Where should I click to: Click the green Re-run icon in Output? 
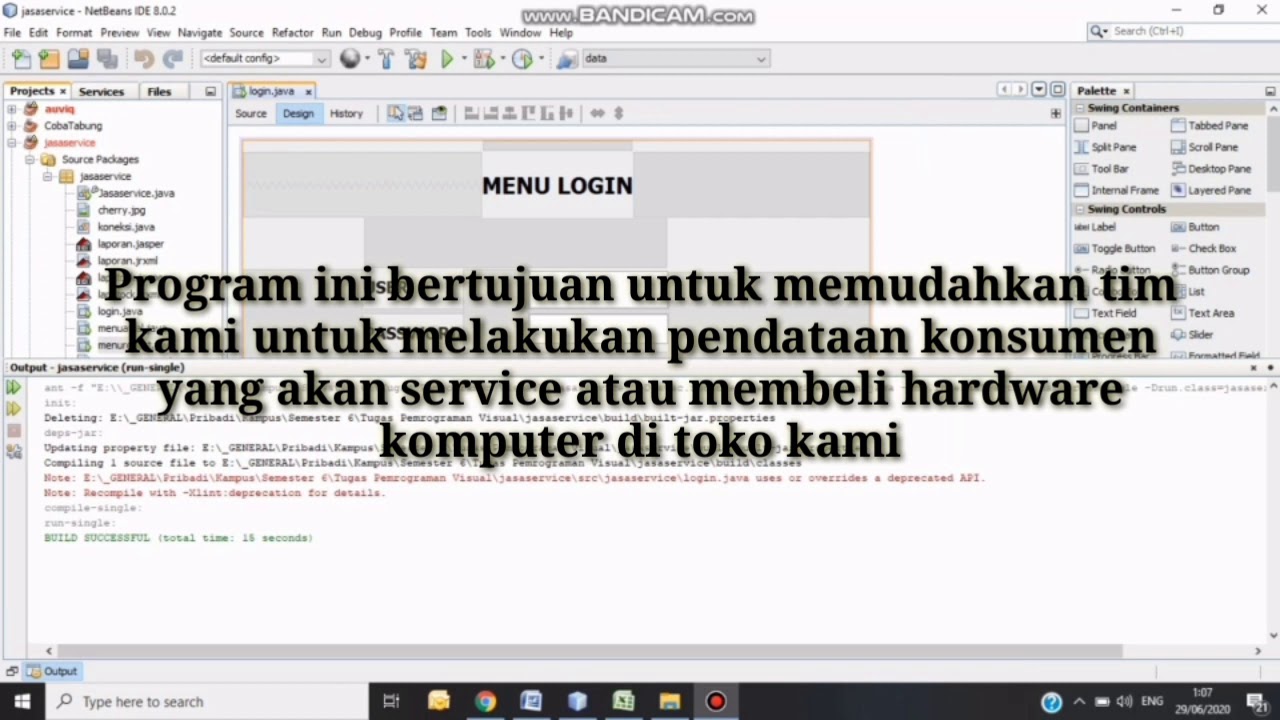[x=14, y=388]
